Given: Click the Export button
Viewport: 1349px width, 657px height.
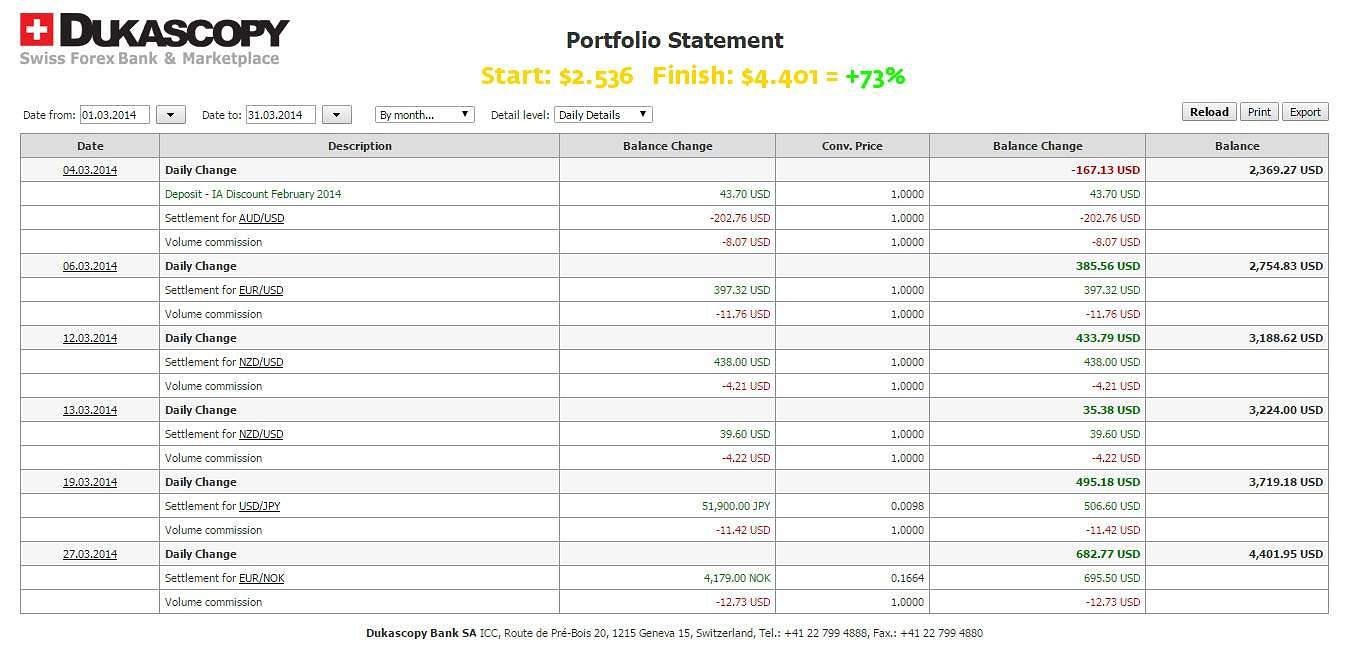Looking at the screenshot, I should [1305, 112].
